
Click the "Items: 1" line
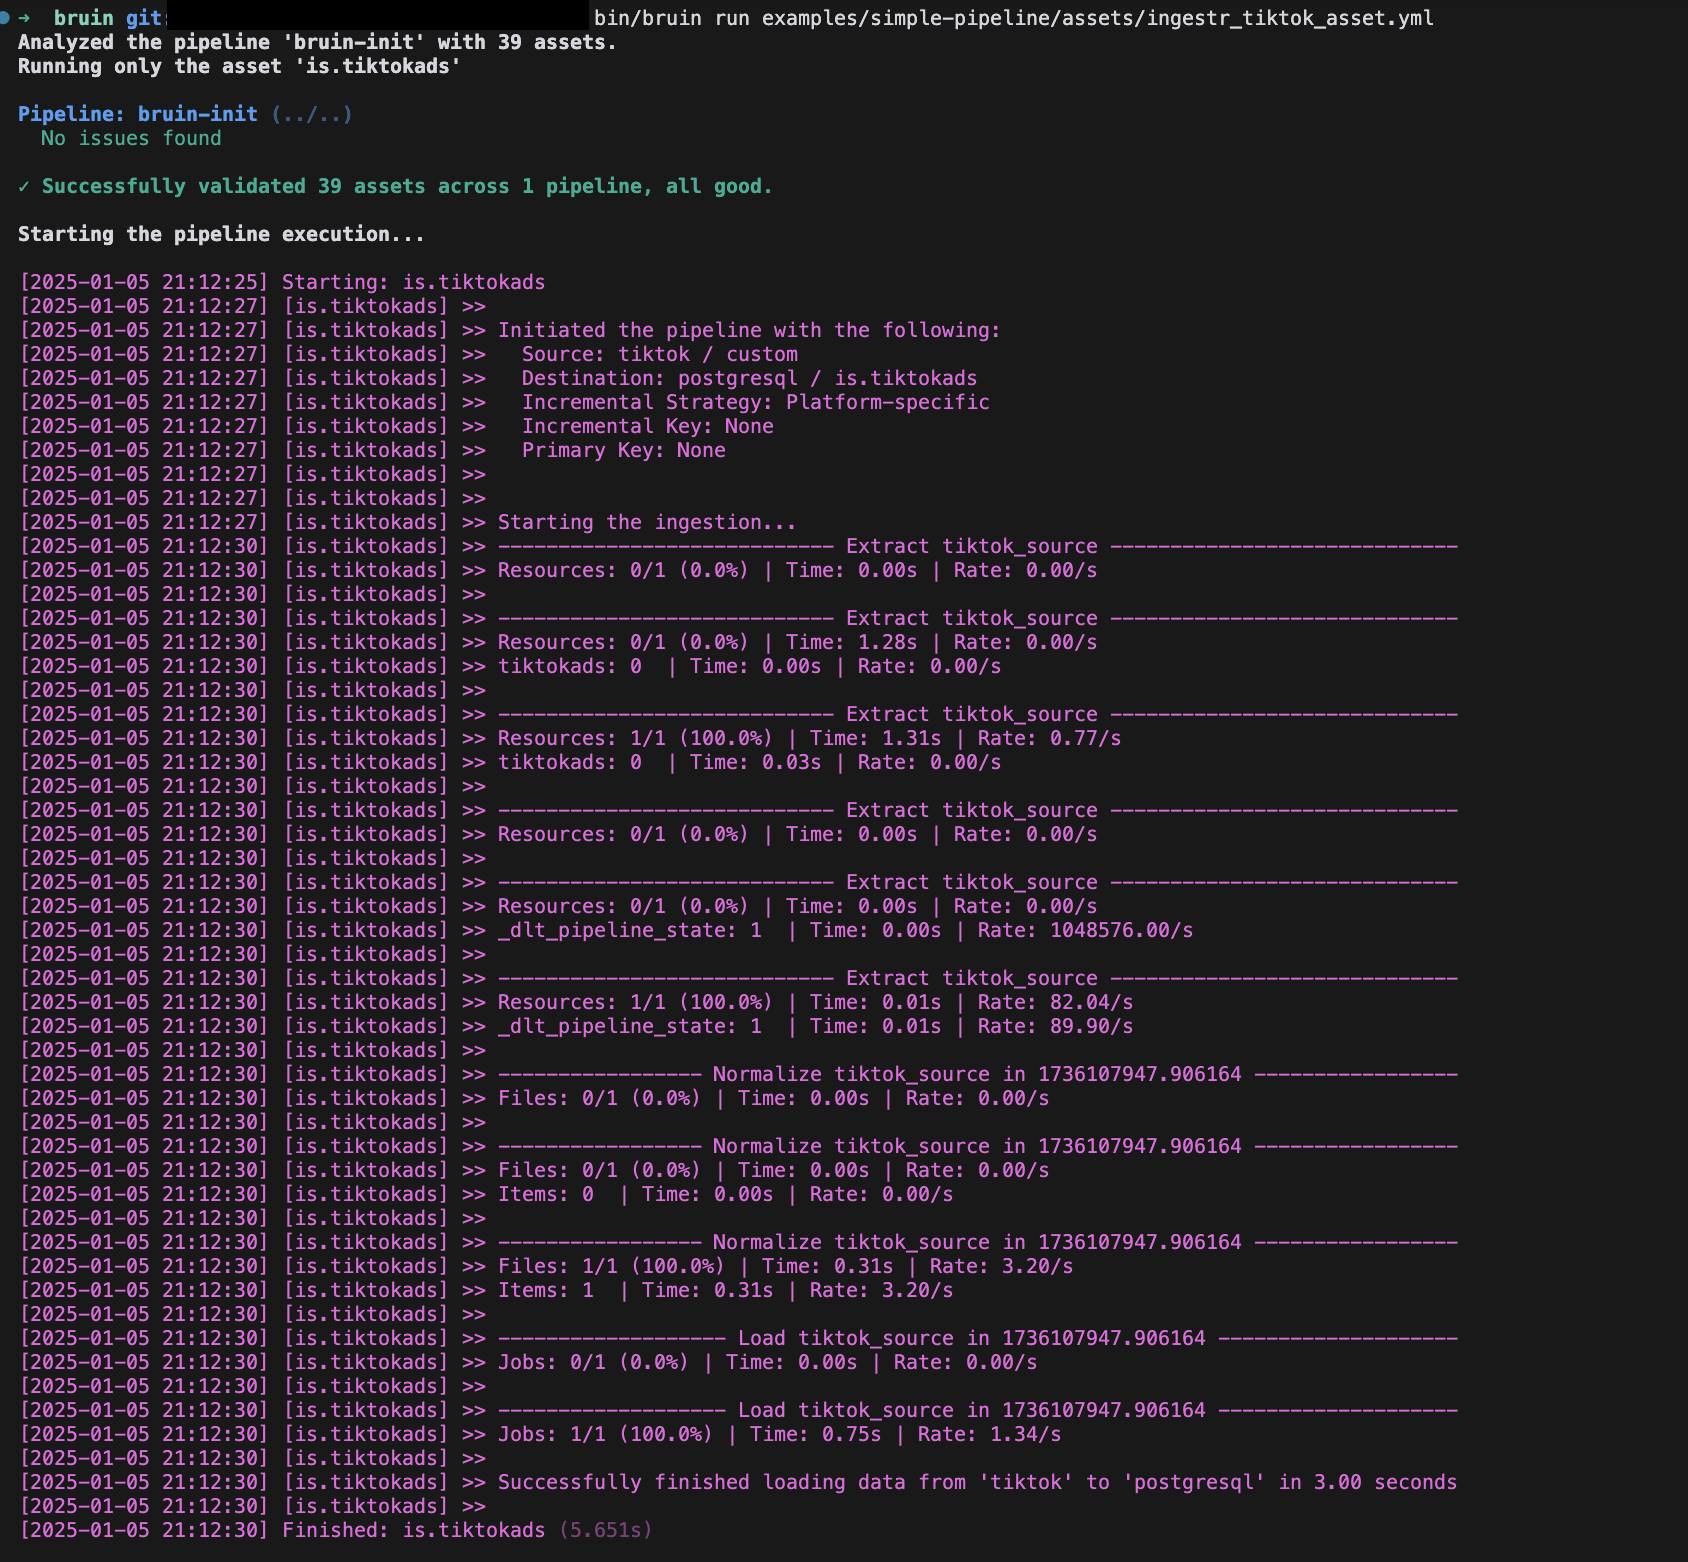(x=725, y=1290)
